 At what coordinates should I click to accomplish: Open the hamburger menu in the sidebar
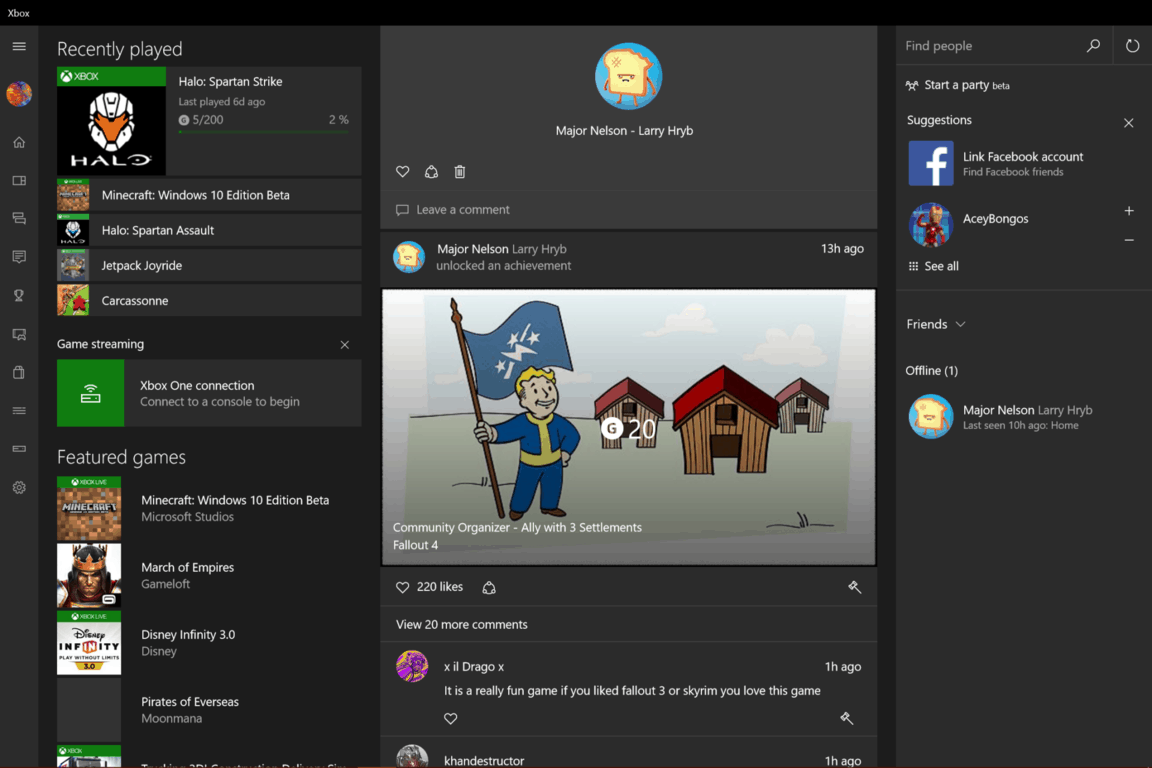19,46
